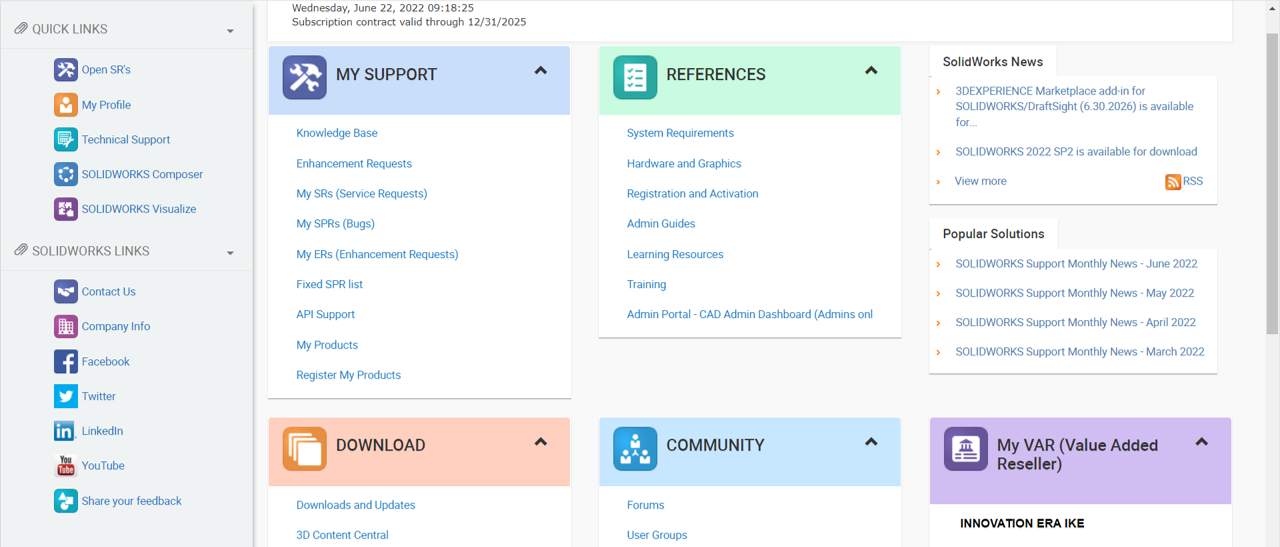
Task: Click View more under SolidWorks News
Action: [980, 181]
